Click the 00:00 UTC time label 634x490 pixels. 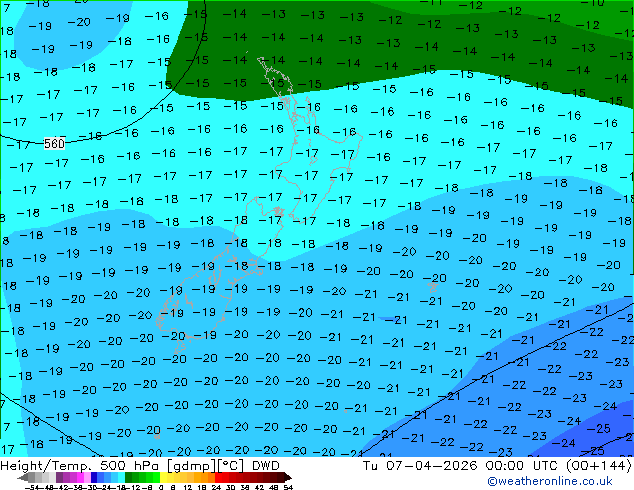(x=522, y=466)
